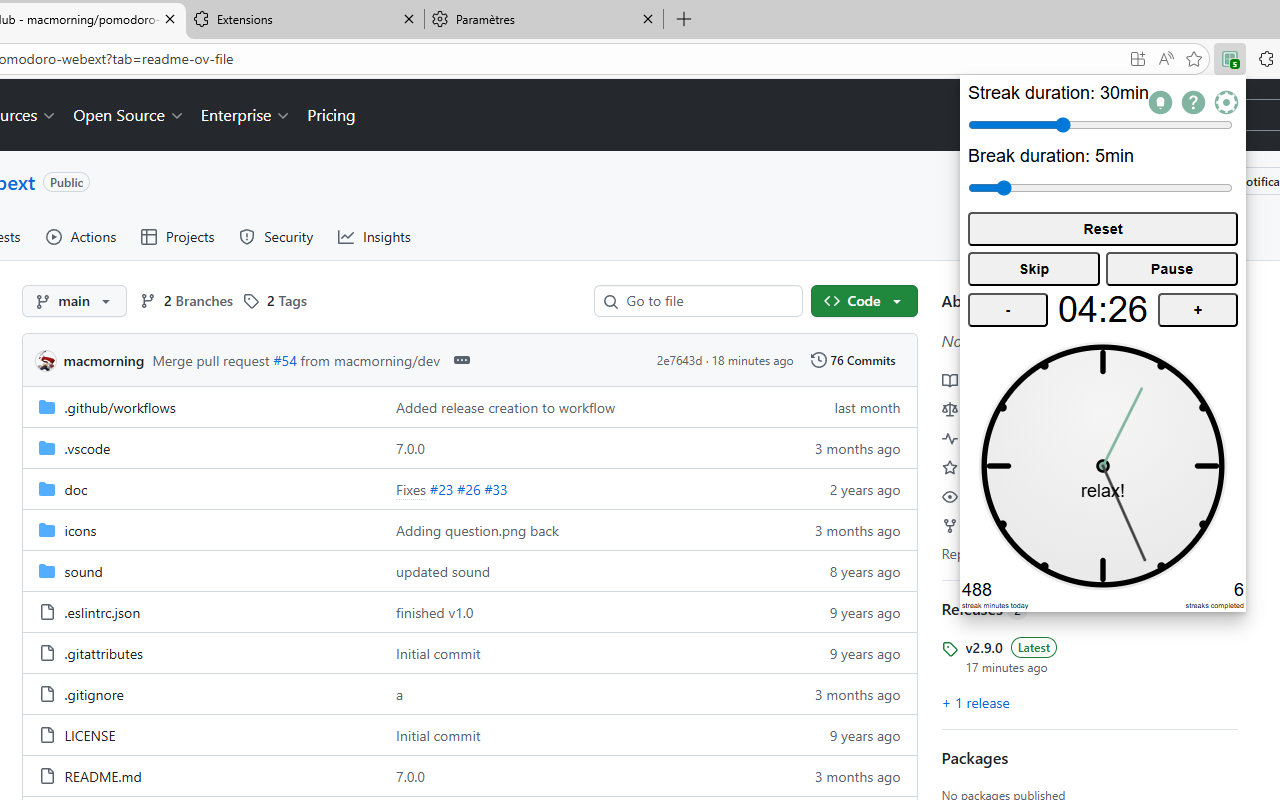The width and height of the screenshot is (1280, 800).
Task: View 76 Commits history
Action: click(853, 361)
